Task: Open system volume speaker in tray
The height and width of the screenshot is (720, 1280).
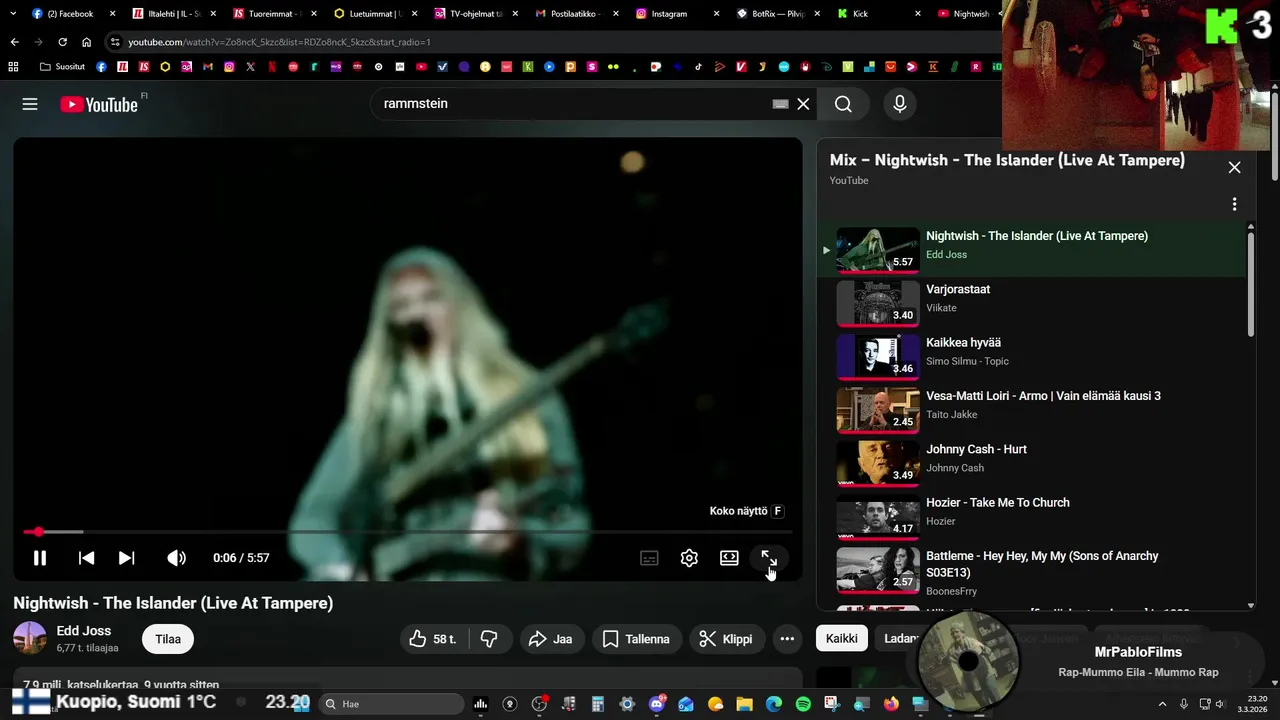Action: (1220, 704)
